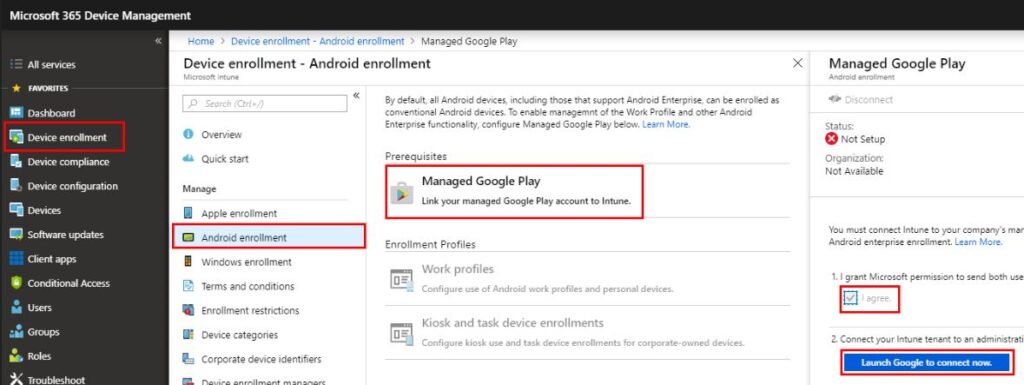Collapse the left navigation sidebar chevron

pos(158,40)
